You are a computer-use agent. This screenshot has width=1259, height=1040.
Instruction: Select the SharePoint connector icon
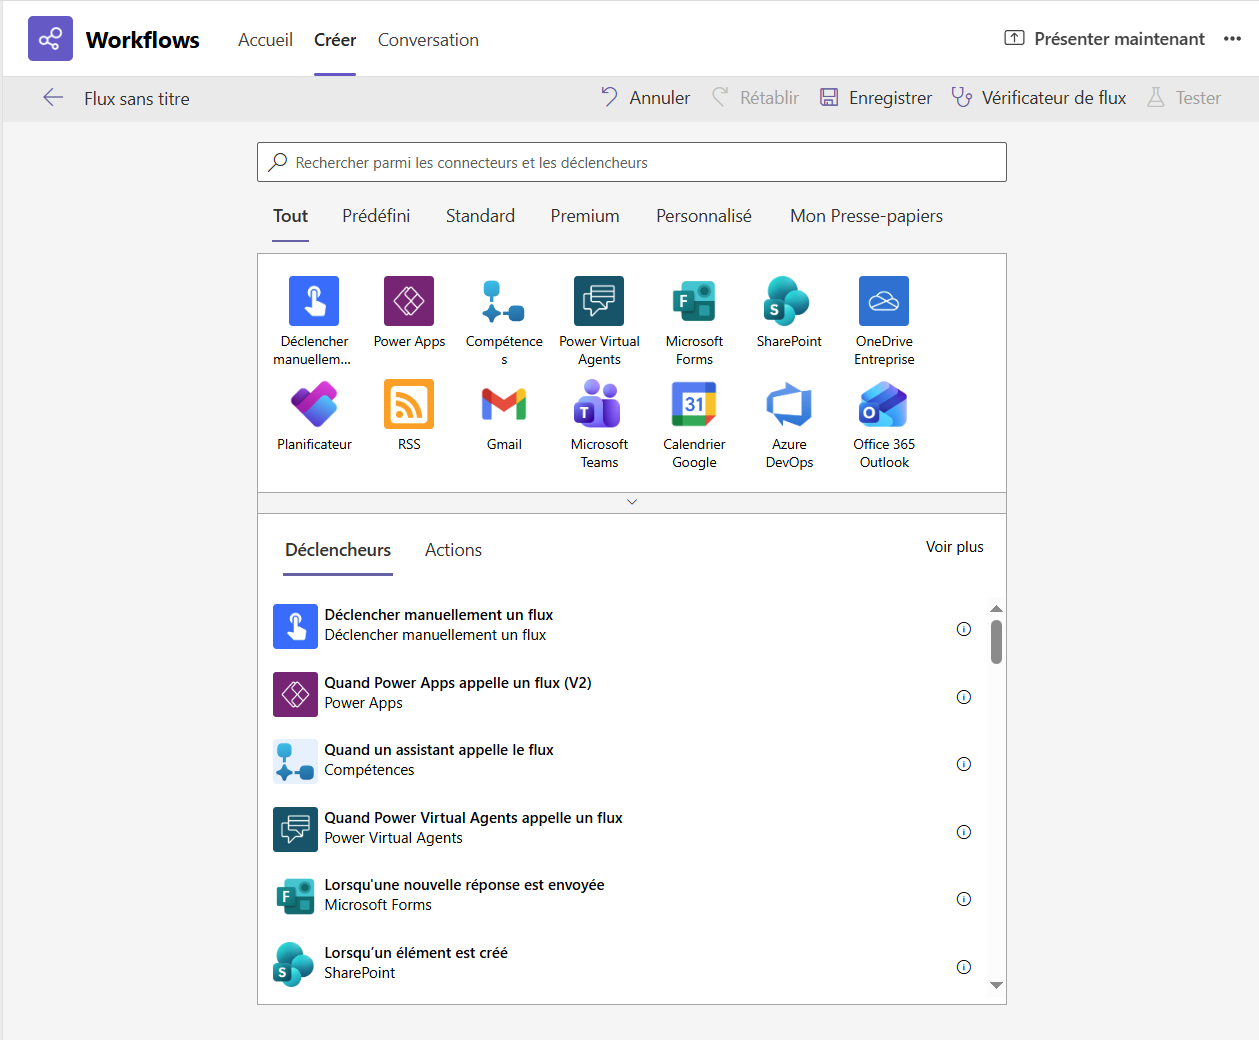click(x=788, y=301)
